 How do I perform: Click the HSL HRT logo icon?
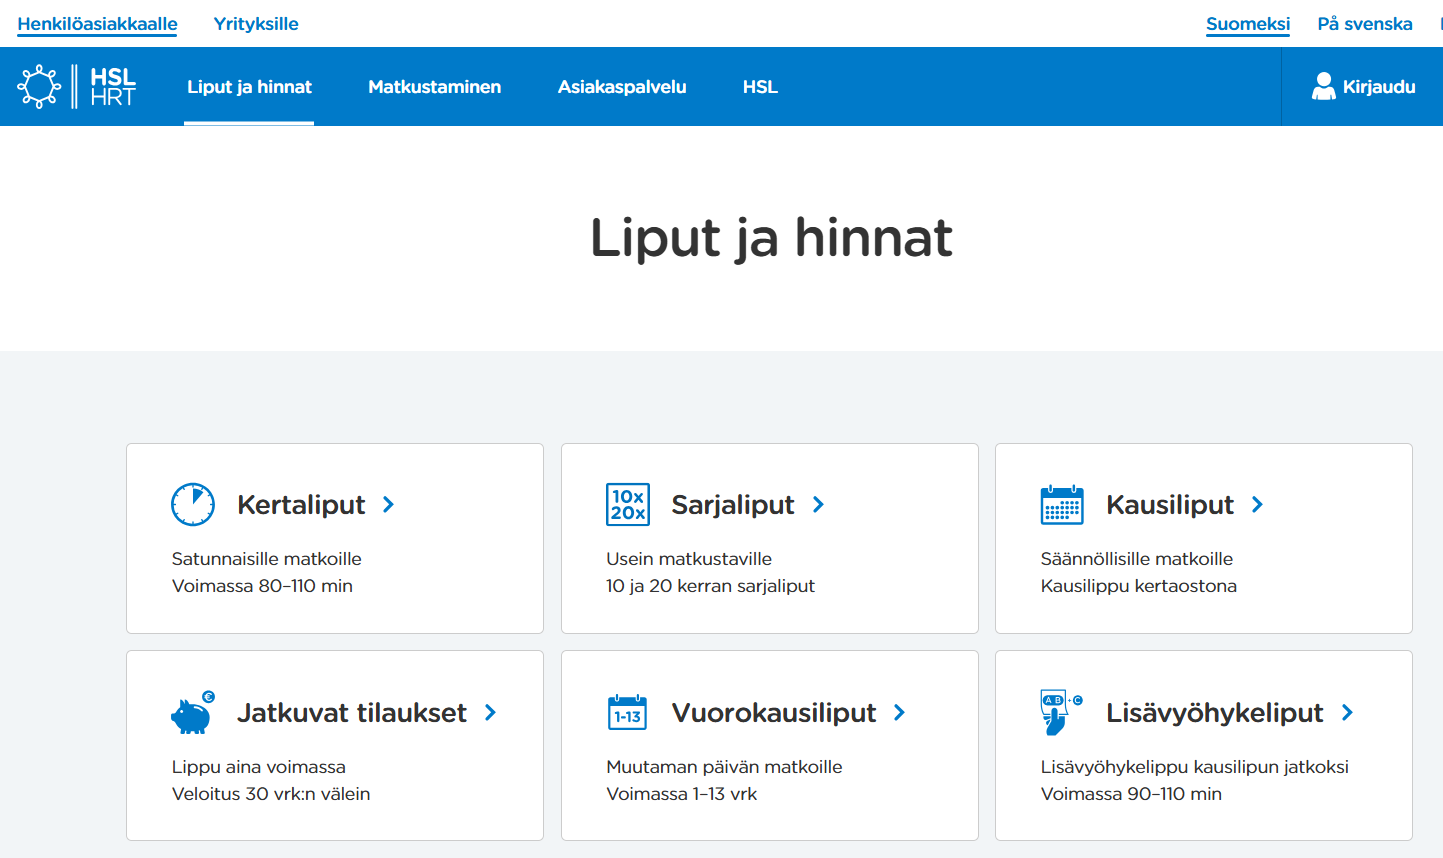tap(76, 87)
